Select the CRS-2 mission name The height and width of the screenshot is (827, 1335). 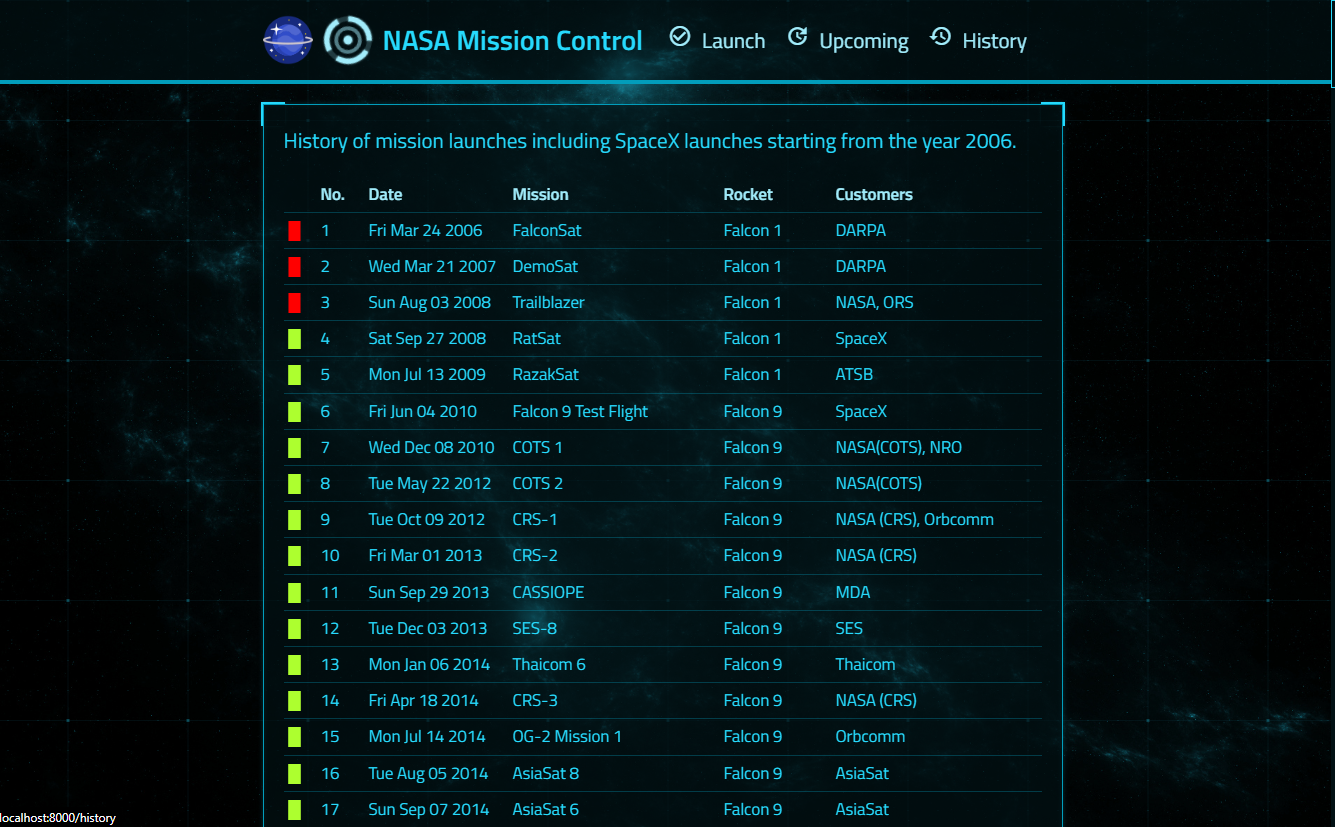point(535,555)
